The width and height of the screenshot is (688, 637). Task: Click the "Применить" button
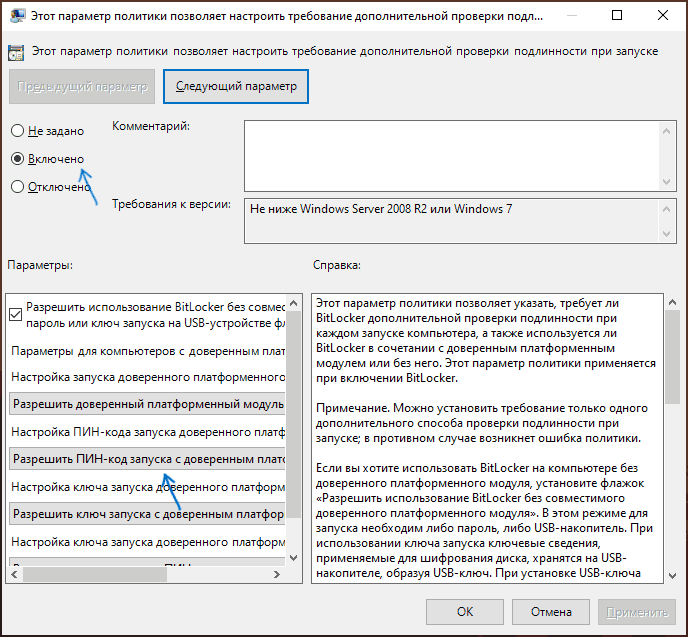[637, 612]
